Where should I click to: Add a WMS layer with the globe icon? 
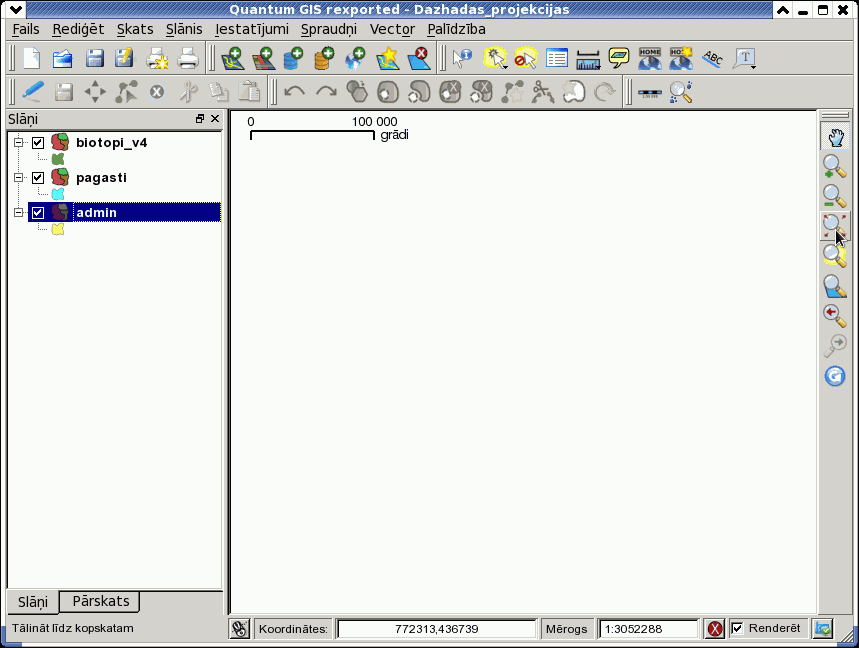click(355, 58)
